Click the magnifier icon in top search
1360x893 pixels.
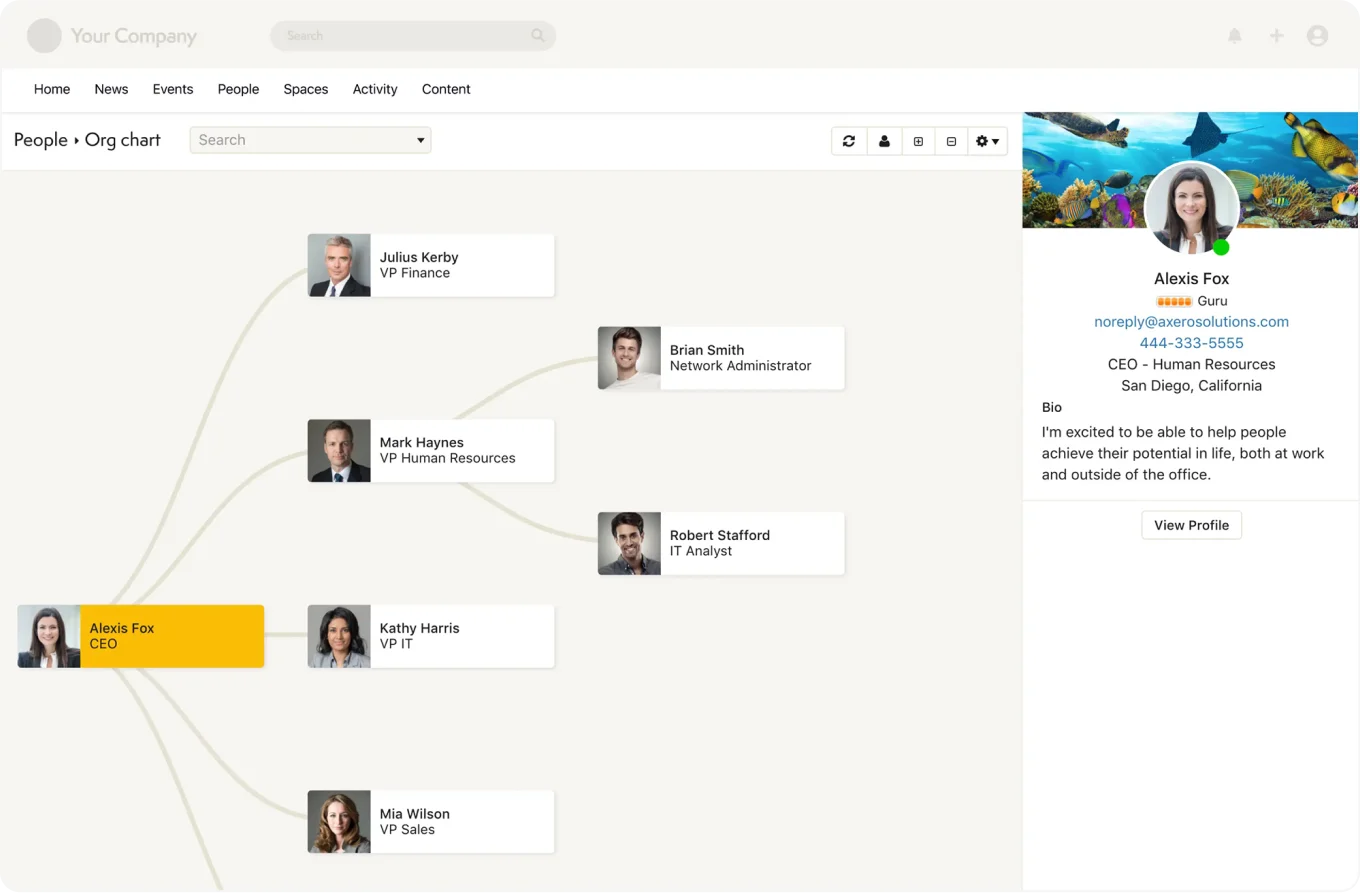[538, 36]
